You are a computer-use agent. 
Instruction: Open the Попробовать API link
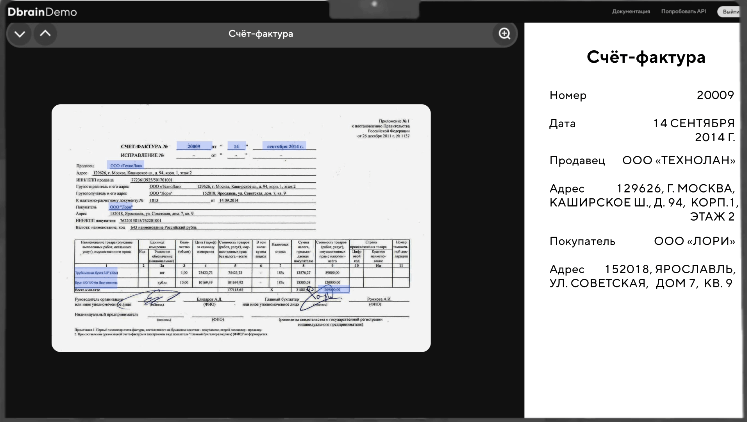click(x=683, y=11)
